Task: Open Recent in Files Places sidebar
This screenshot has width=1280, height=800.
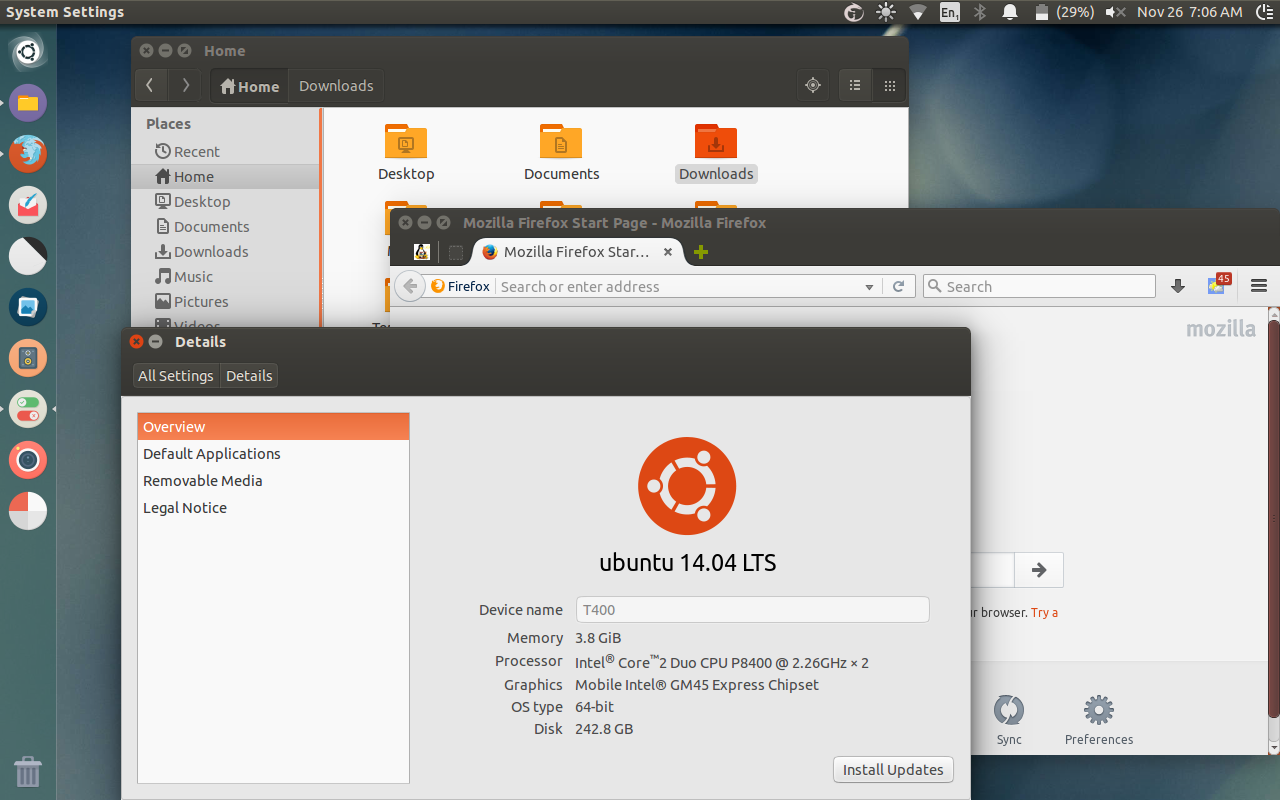Action: coord(225,152)
